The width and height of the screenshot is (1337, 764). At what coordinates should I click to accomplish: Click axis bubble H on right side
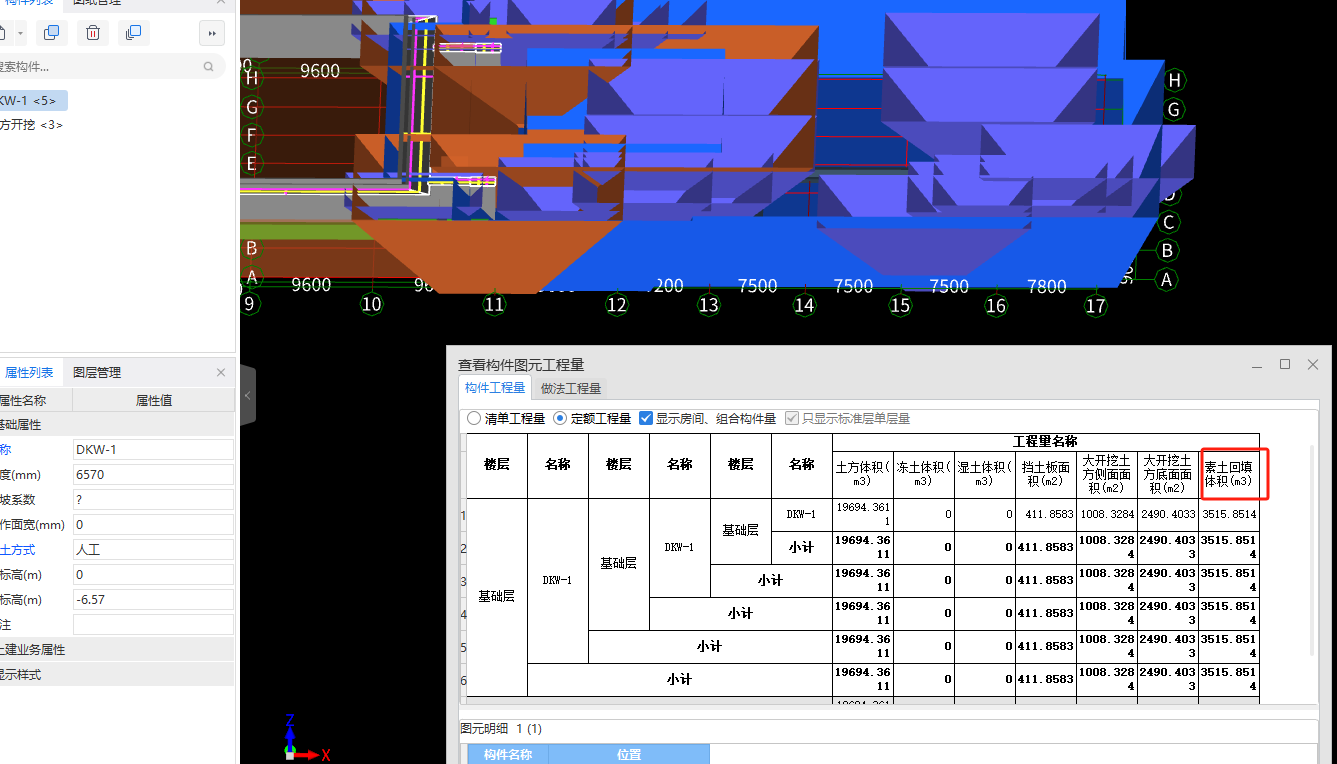[1175, 80]
